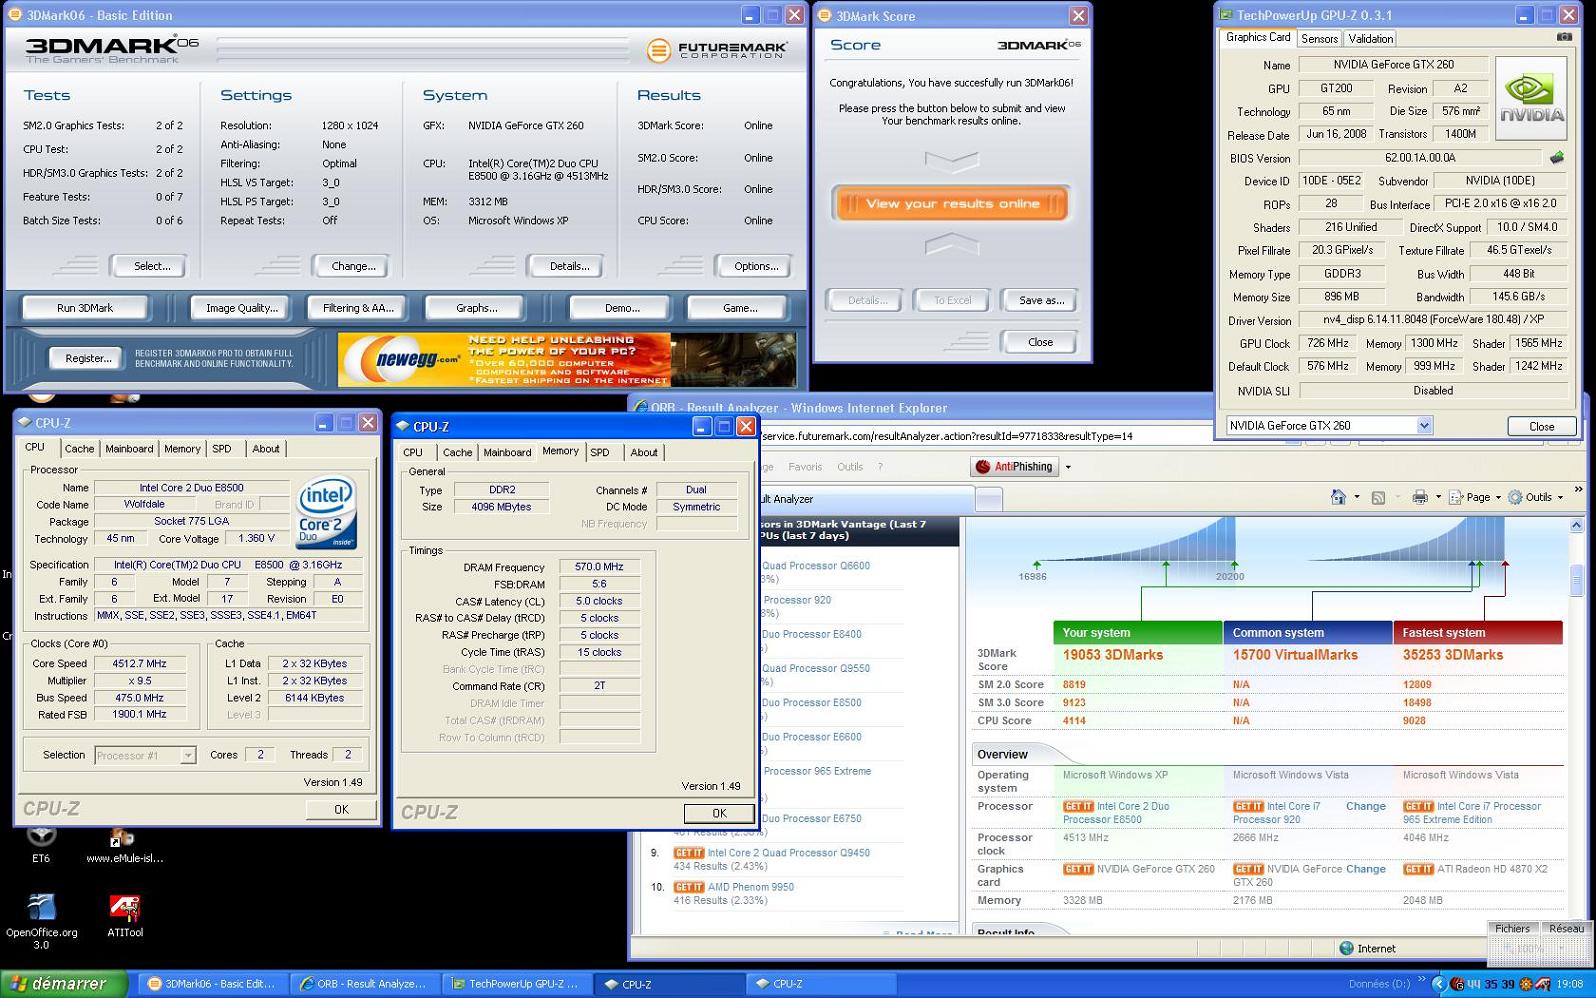Screen dimensions: 1596x998
Task: Click the new tab button in Internet Explorer
Action: (988, 499)
